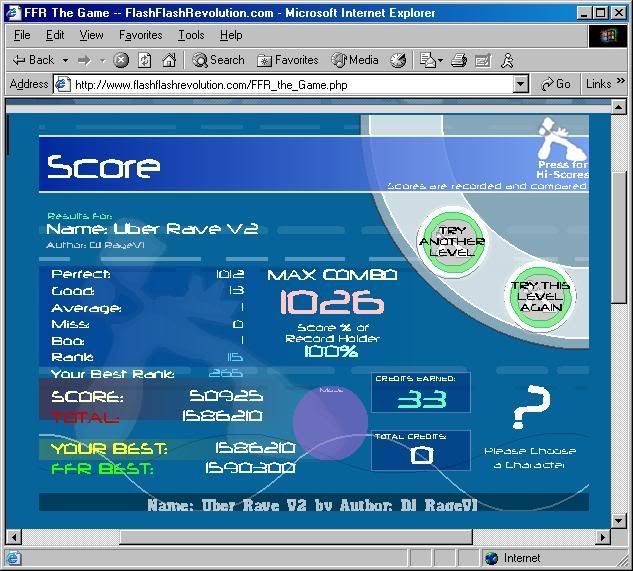Click the Stop loading toolbar icon

(121, 60)
